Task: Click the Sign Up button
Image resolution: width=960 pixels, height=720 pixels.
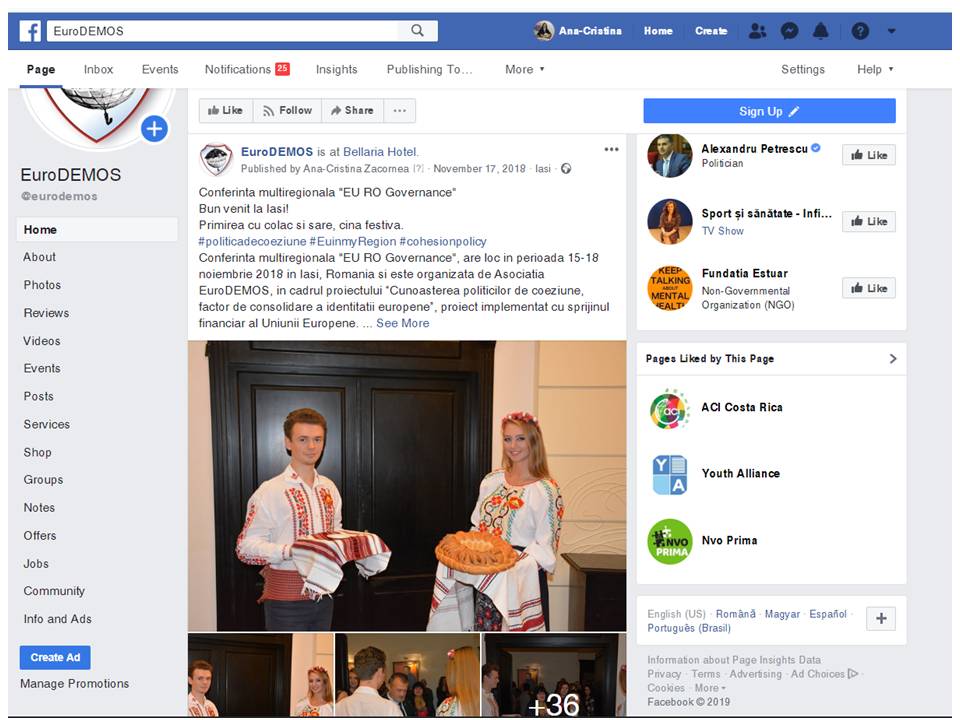Action: pos(769,111)
